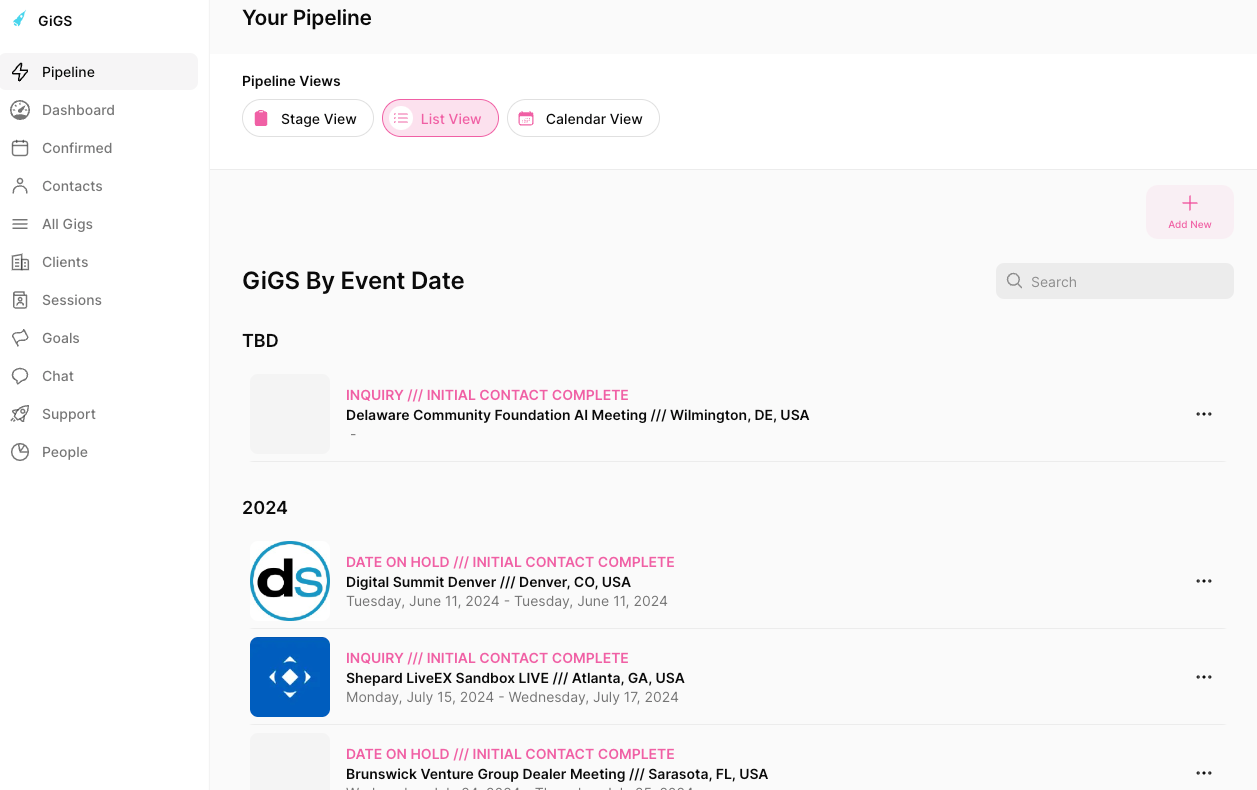This screenshot has width=1257, height=790.
Task: Open Chat via its speech bubble icon
Action: 20,376
